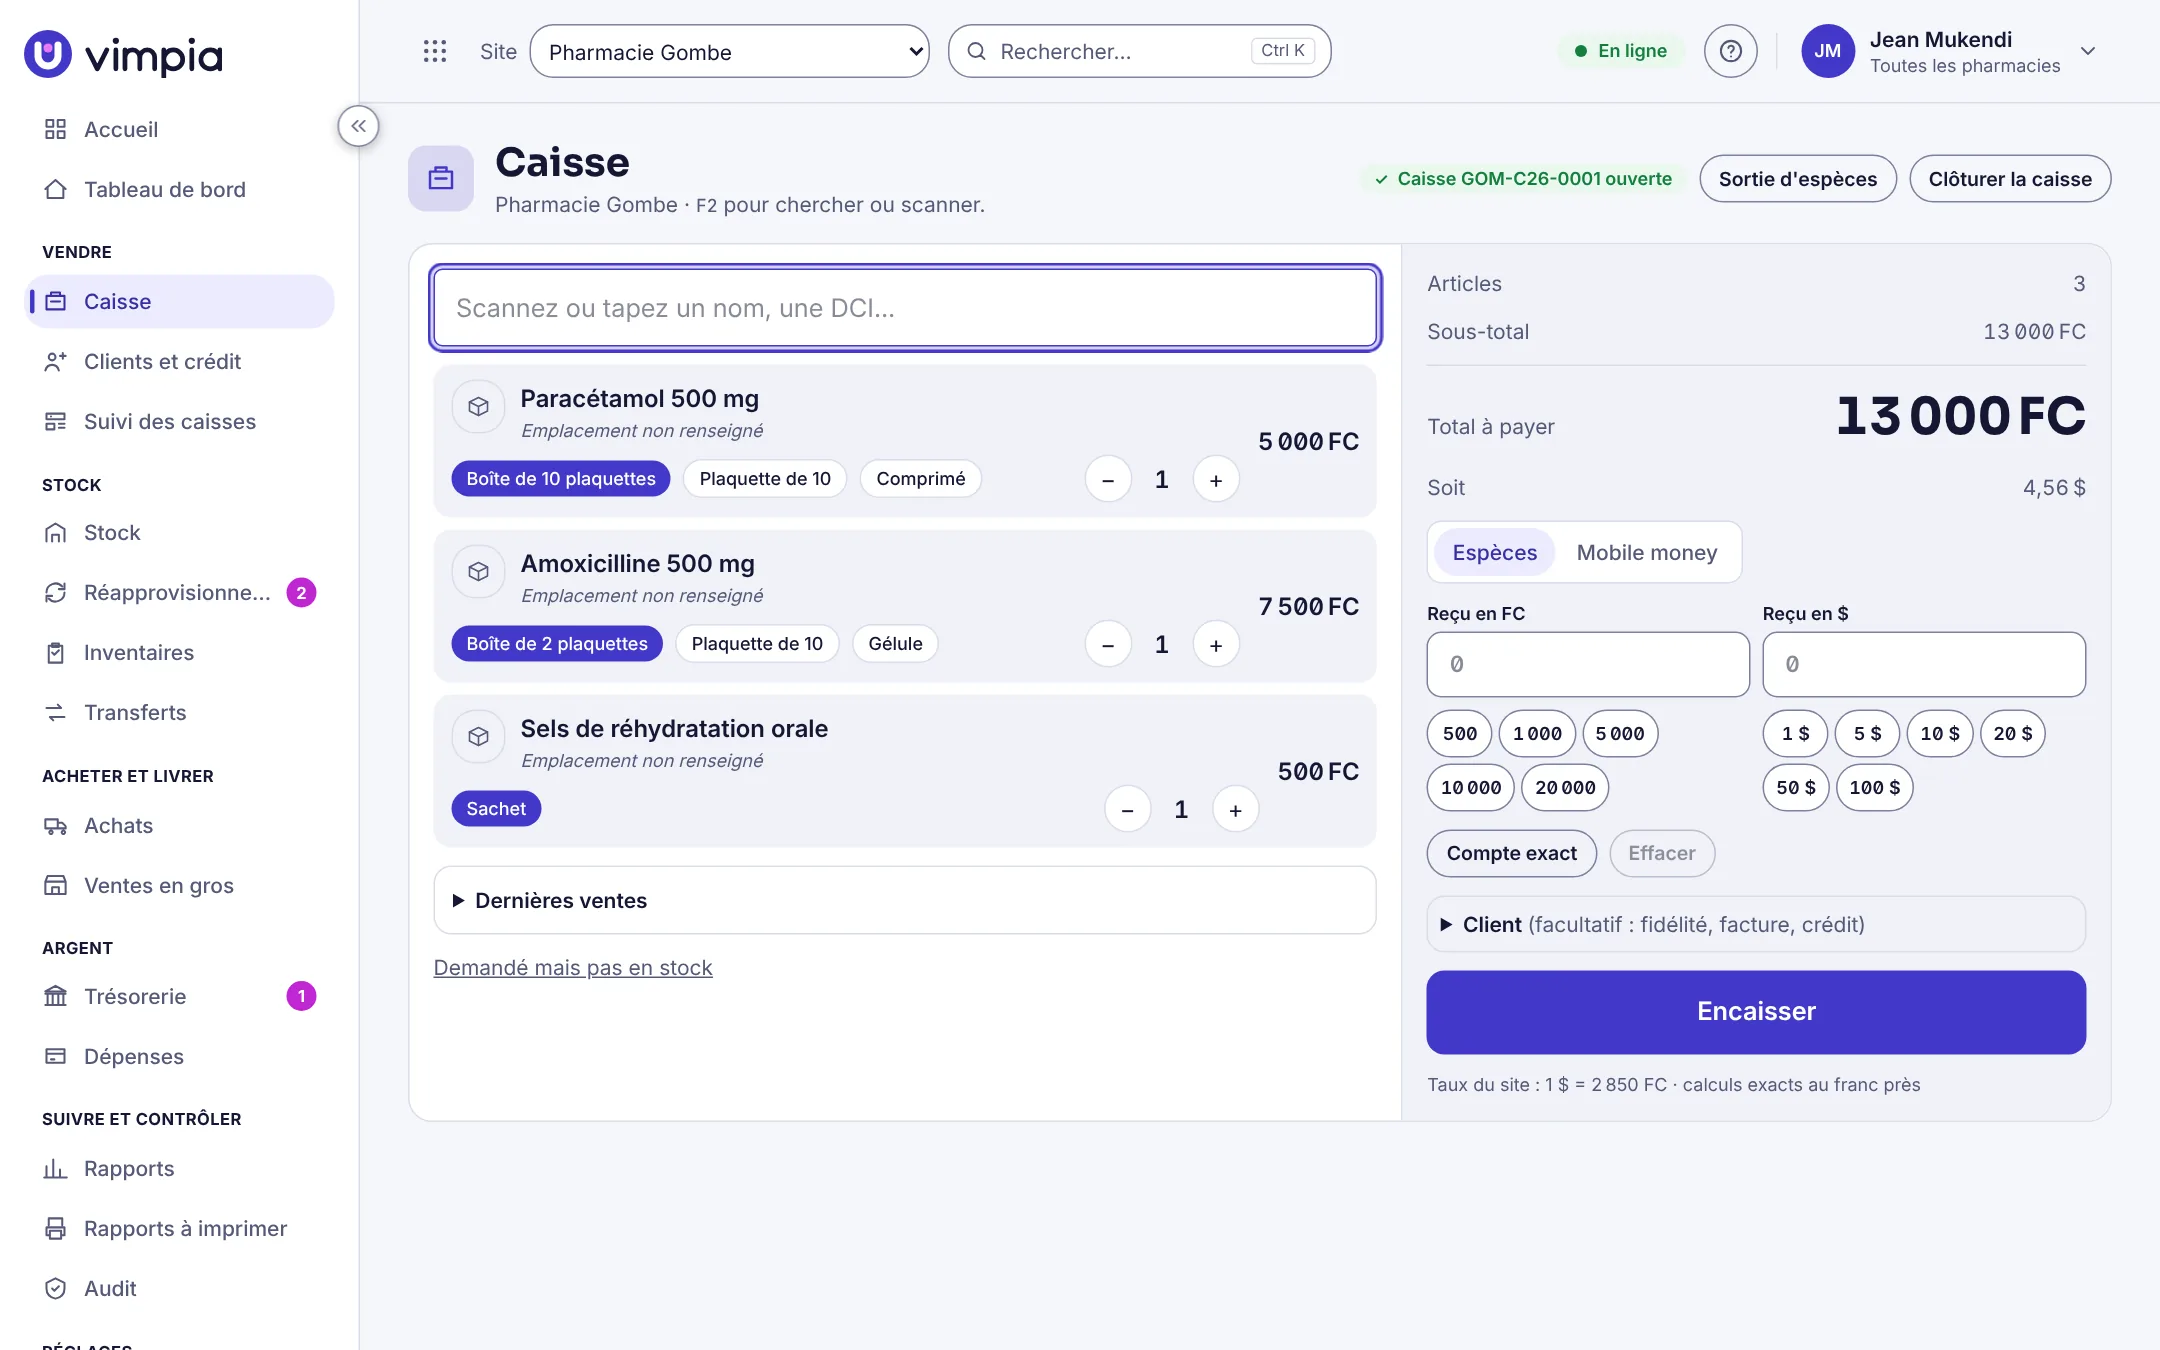Open the Stock page
Viewport: 2160px width, 1350px height.
tap(179, 532)
